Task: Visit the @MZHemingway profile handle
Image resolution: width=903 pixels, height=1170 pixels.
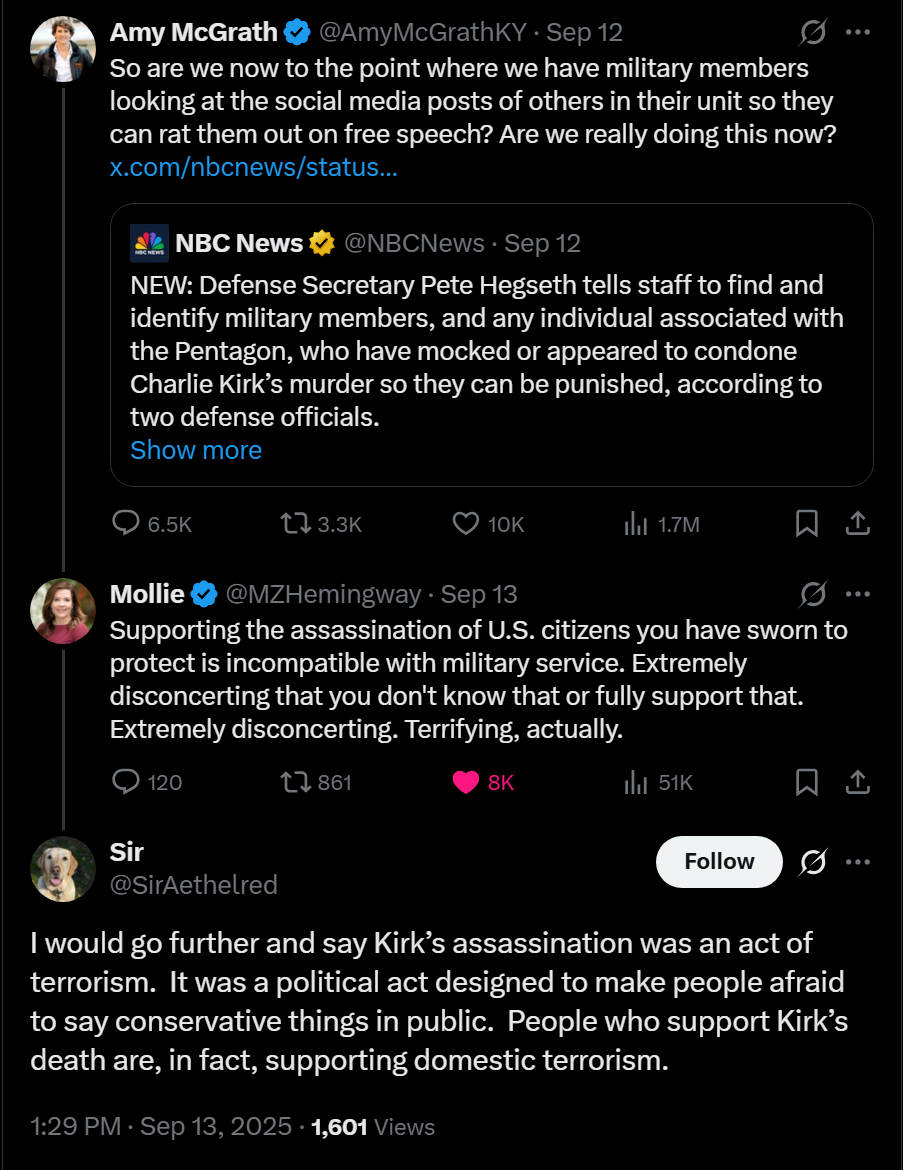Action: pos(323,594)
